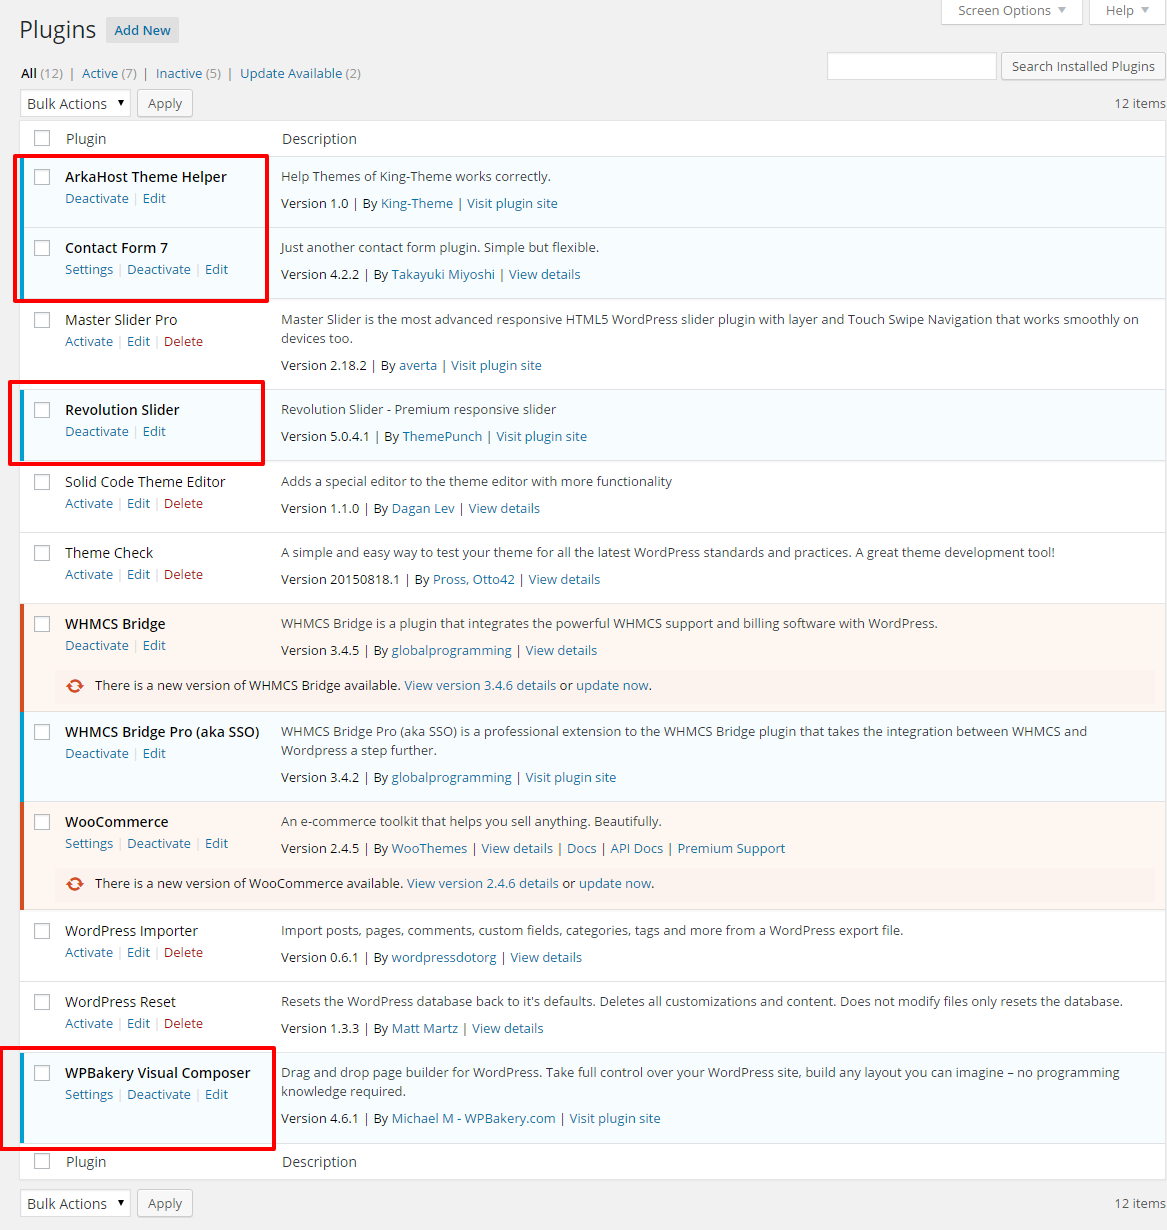
Task: Expand the Screen Options panel
Action: click(1012, 11)
